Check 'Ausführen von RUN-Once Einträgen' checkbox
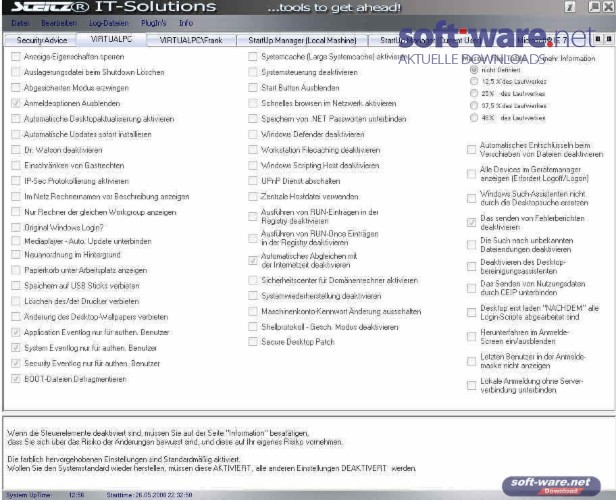The height and width of the screenshot is (500, 616). pos(253,238)
